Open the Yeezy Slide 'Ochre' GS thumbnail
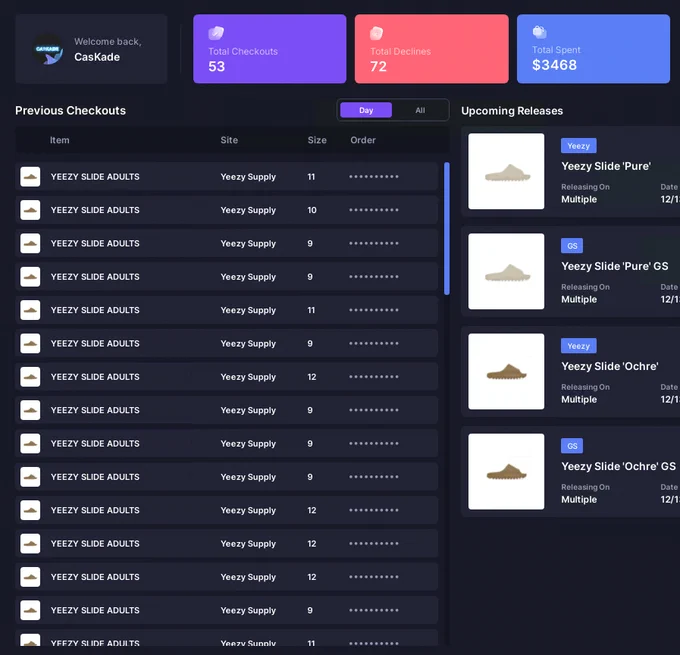This screenshot has height=655, width=680. (x=506, y=472)
